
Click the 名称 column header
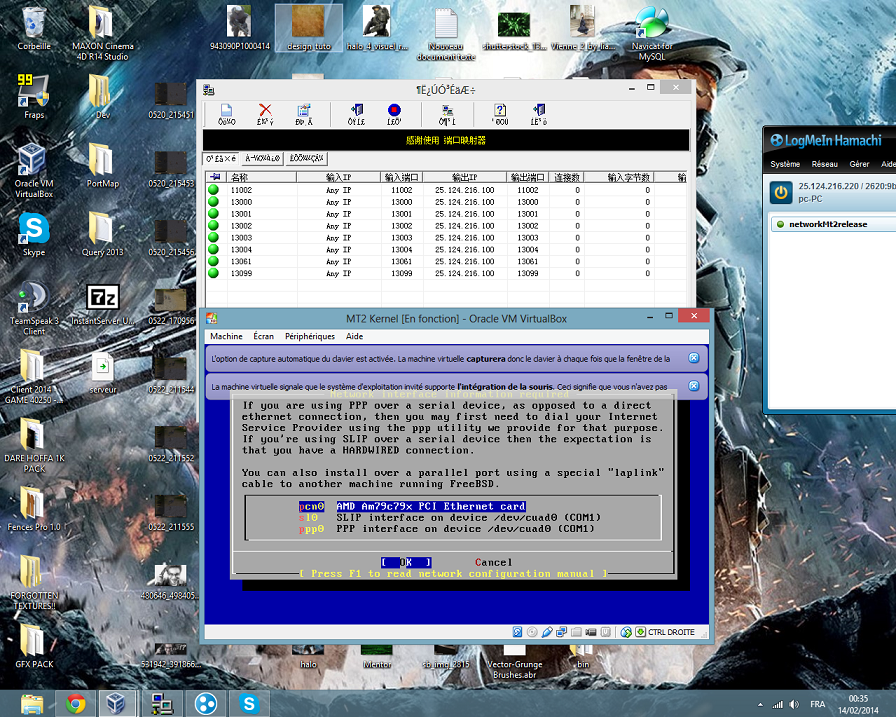click(x=262, y=177)
